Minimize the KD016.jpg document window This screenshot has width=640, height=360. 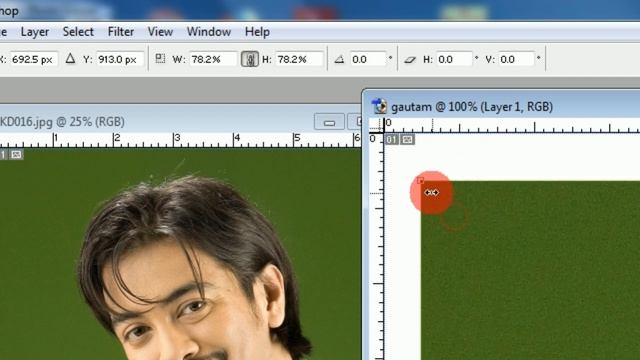point(329,122)
